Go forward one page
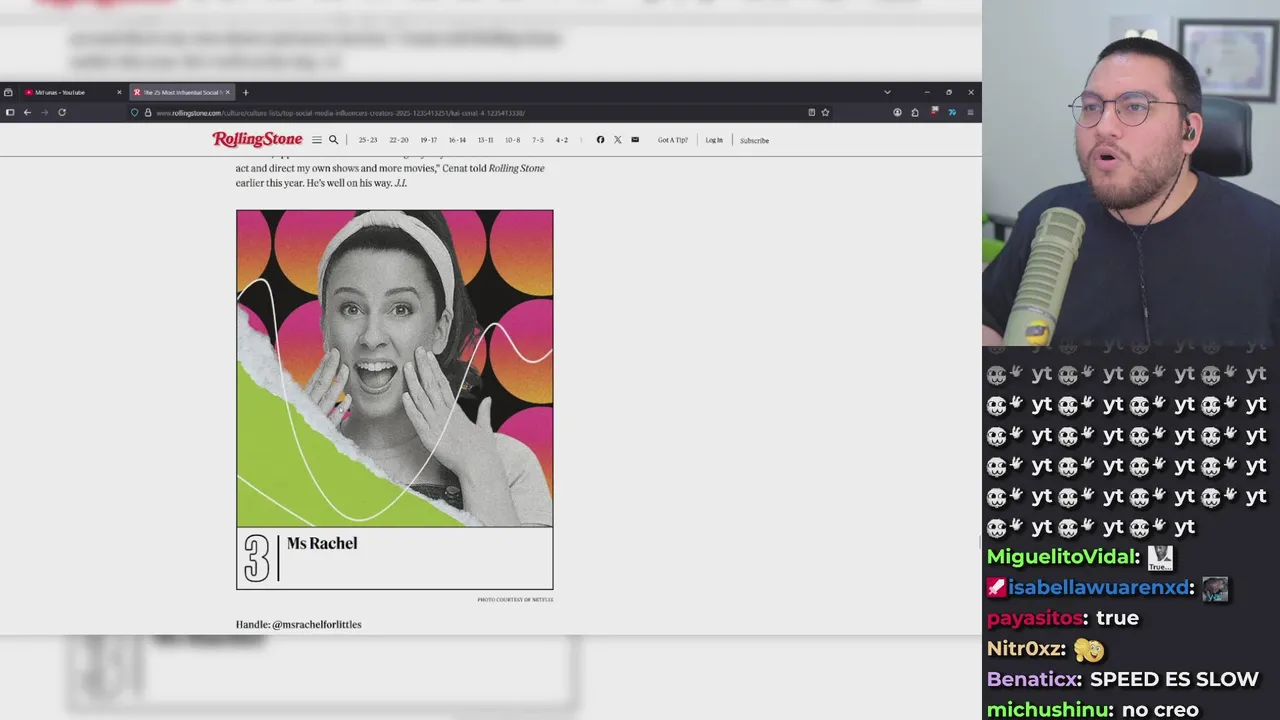 tap(44, 112)
